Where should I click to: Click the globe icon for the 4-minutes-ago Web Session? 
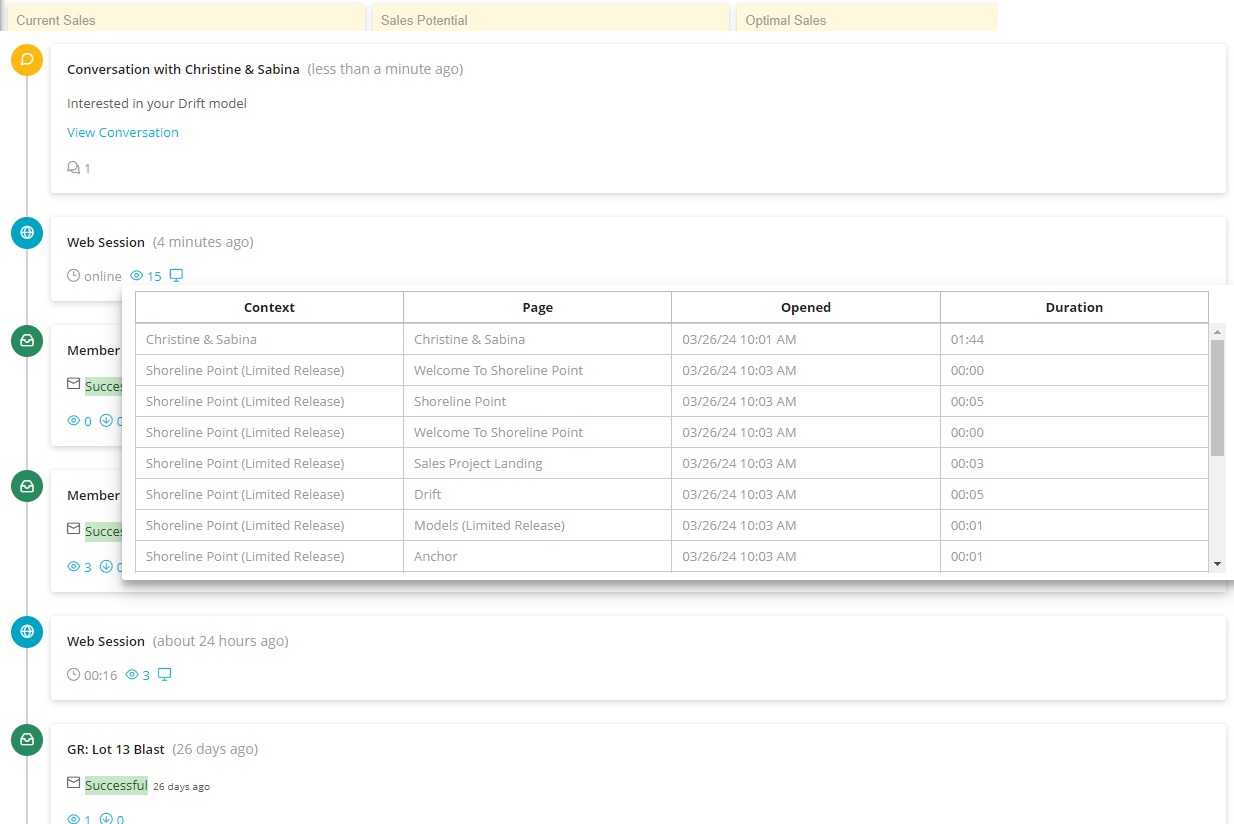[27, 233]
